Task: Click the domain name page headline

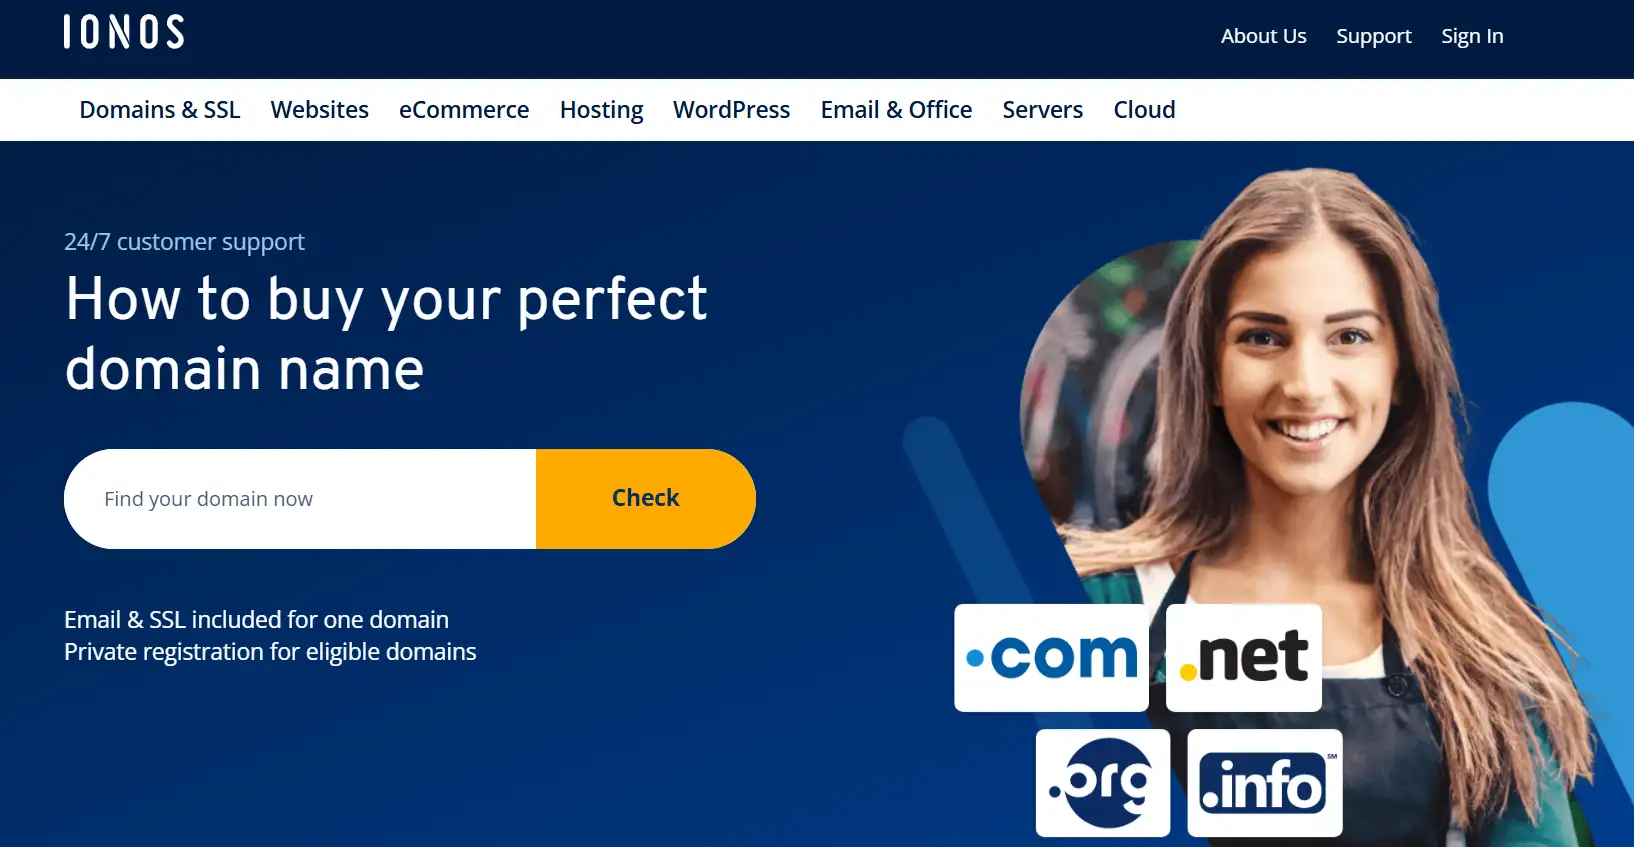Action: [386, 334]
